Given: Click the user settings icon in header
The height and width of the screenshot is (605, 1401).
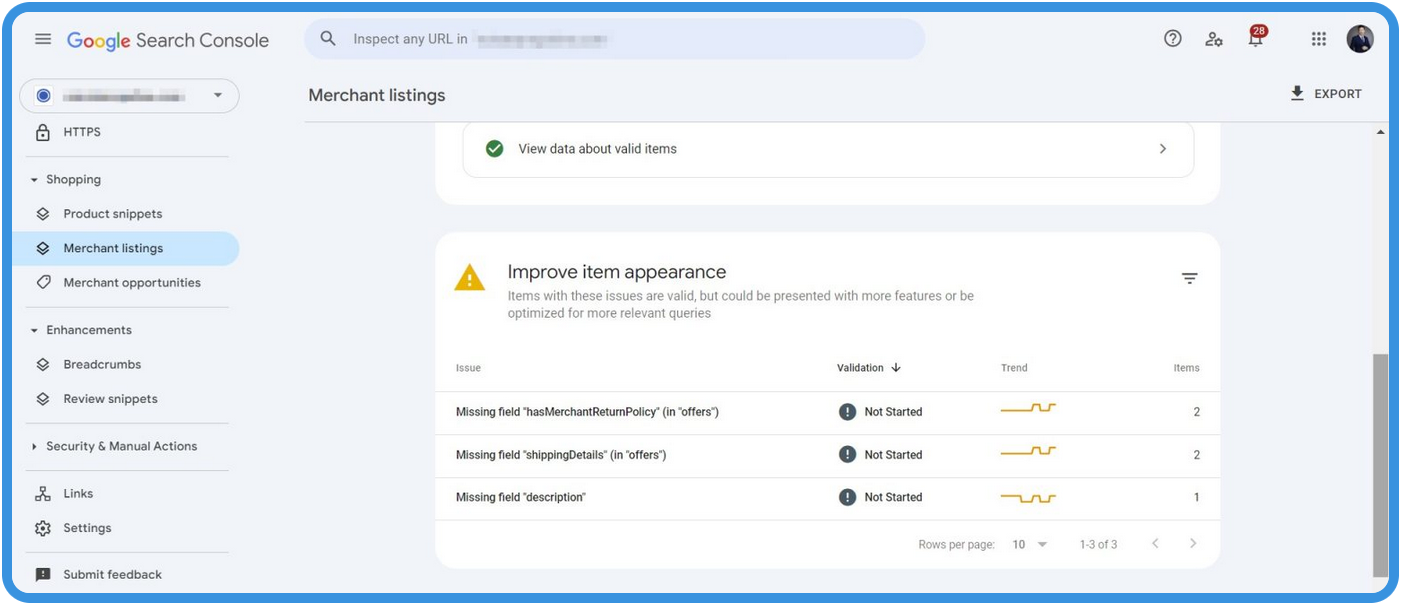Looking at the screenshot, I should [1213, 38].
